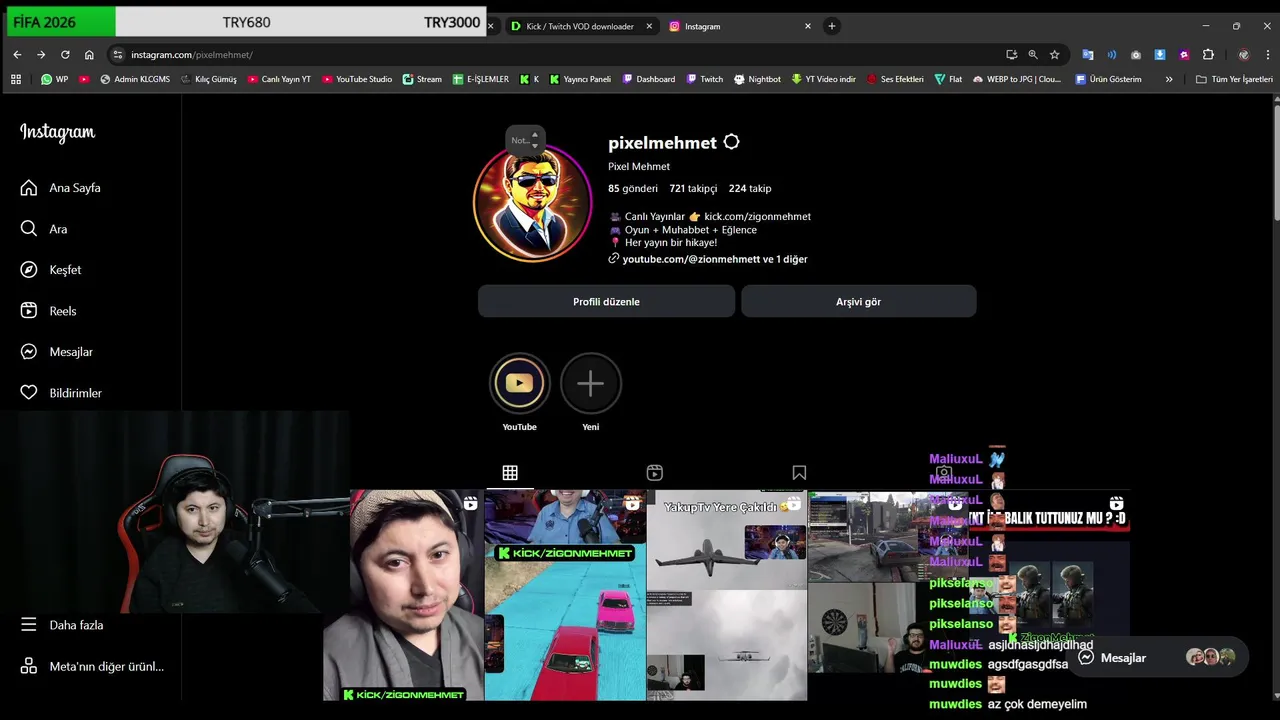Viewport: 1280px width, 720px height.
Task: Open browser home page
Action: pyautogui.click(x=89, y=54)
